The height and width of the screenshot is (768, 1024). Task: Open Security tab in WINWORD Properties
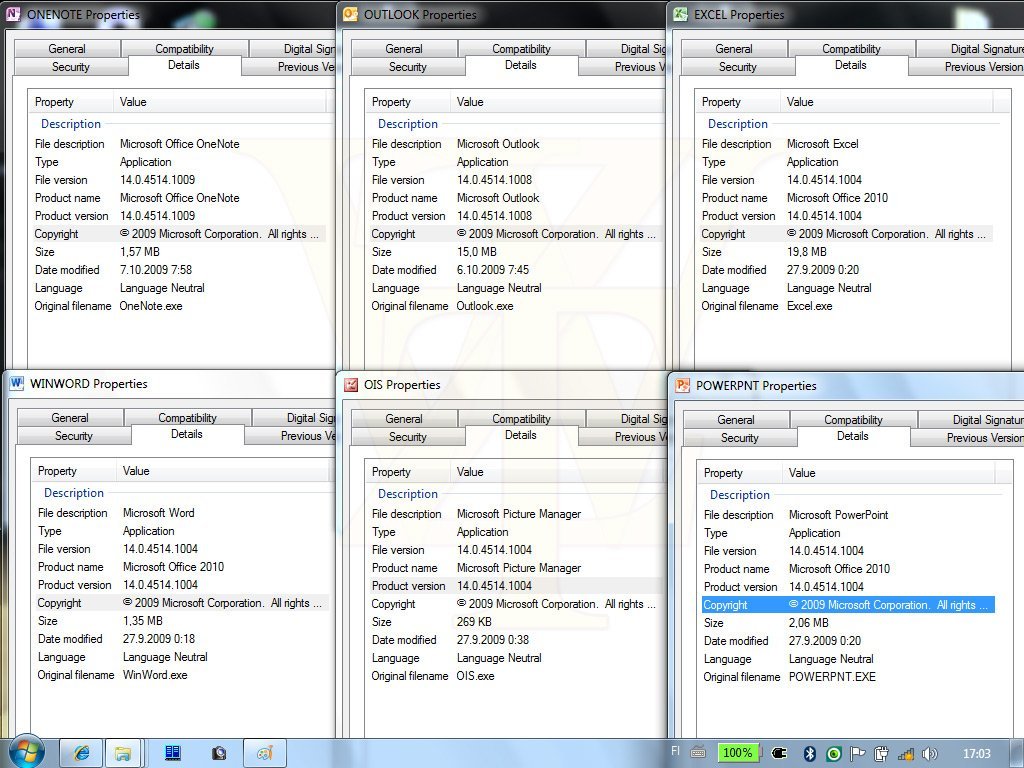tap(74, 436)
